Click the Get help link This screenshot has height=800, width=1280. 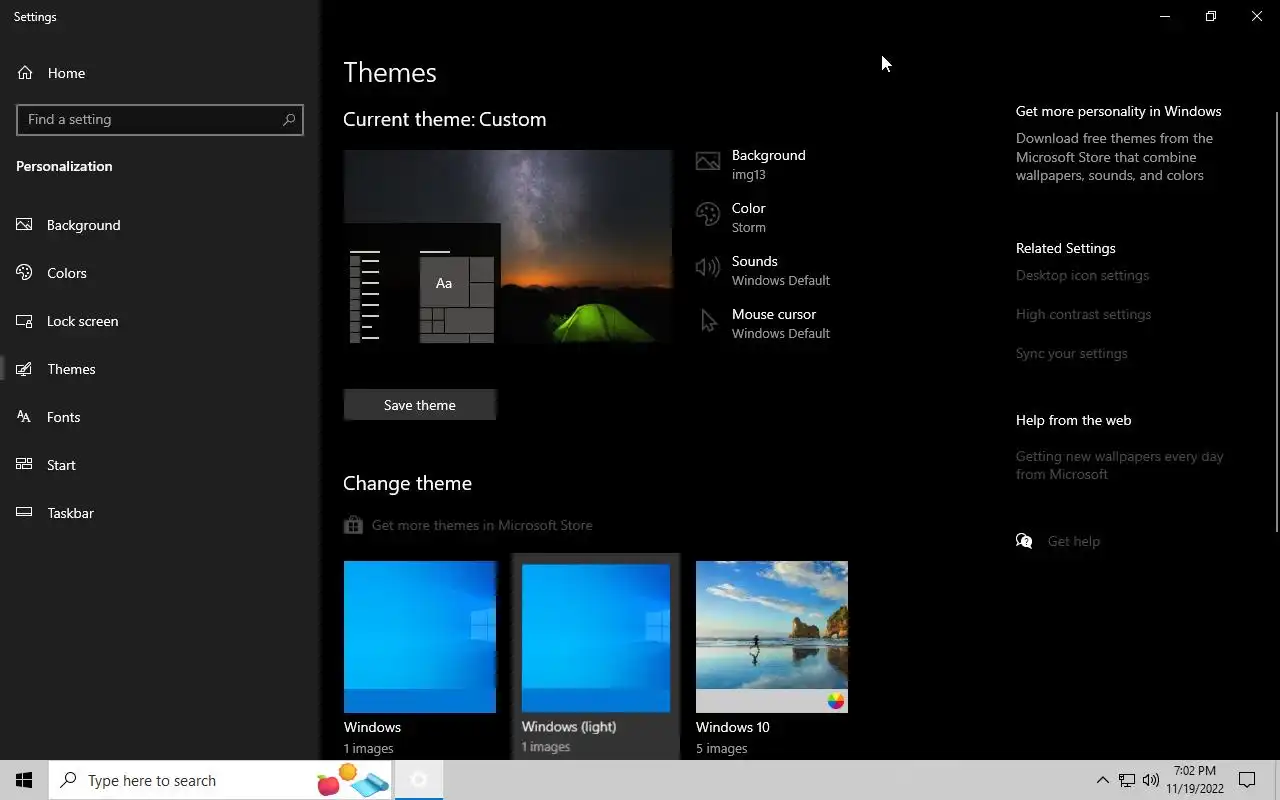click(x=1073, y=541)
